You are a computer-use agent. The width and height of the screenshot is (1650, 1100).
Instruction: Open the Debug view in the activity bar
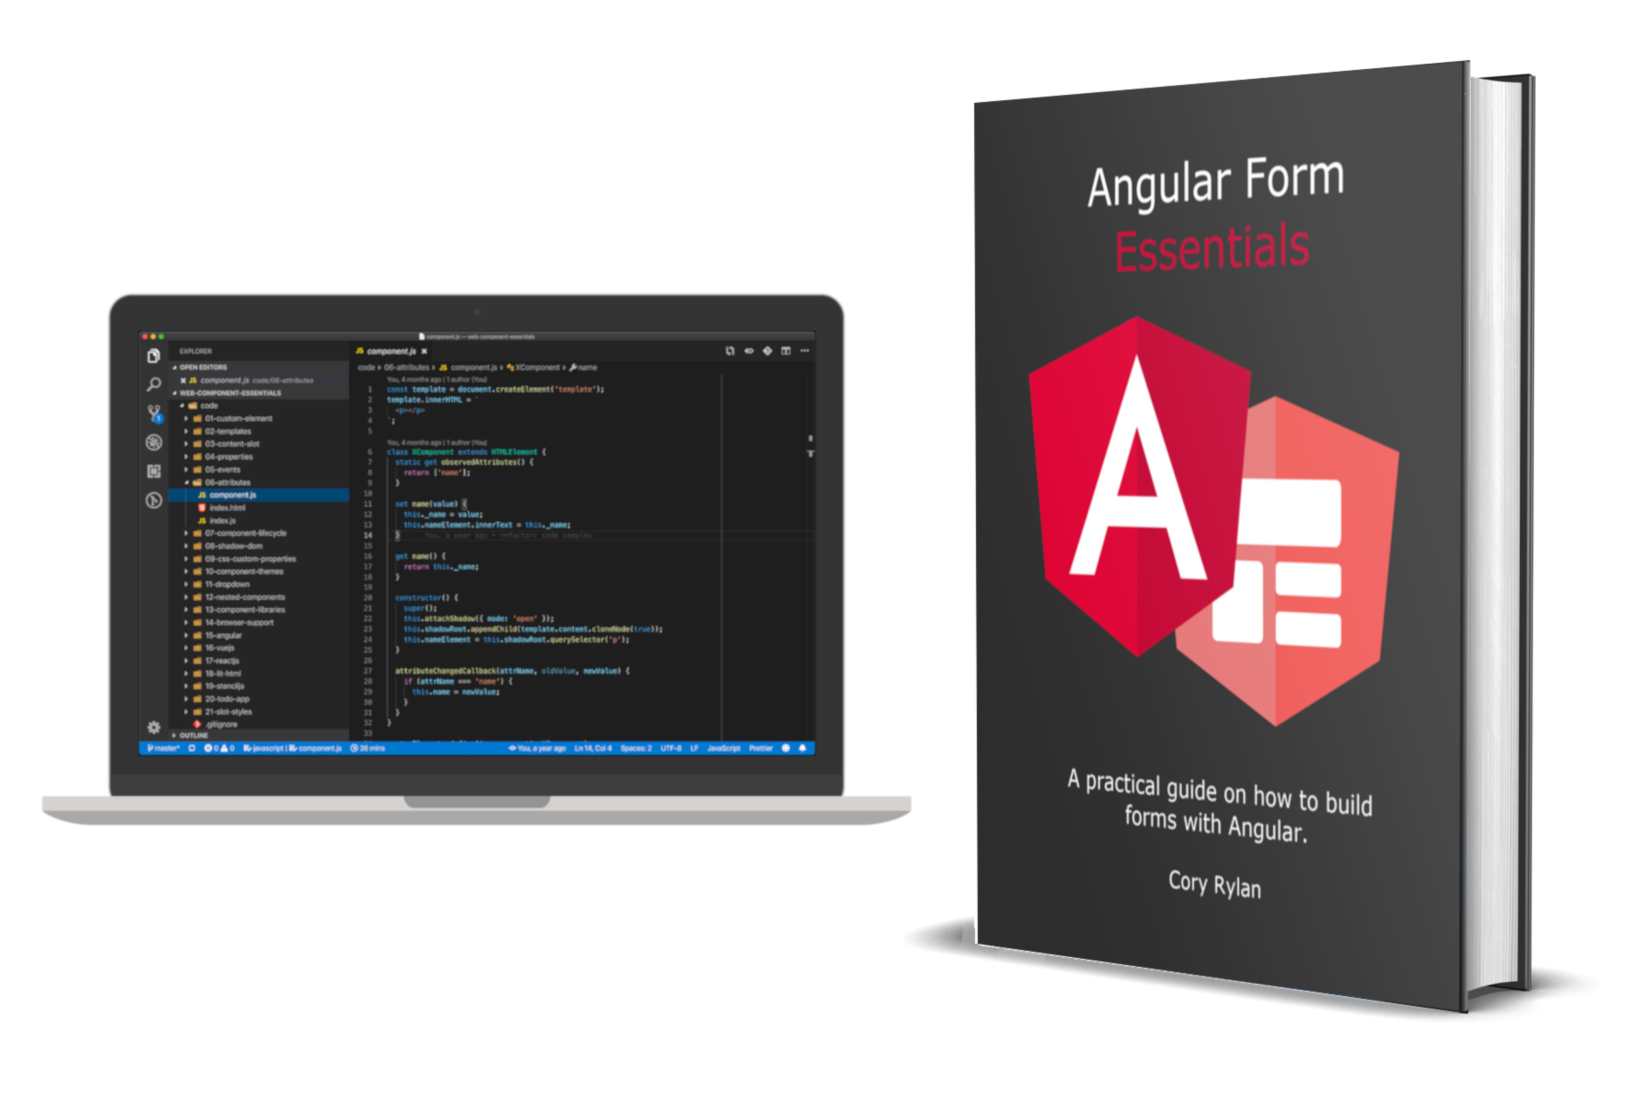click(x=153, y=442)
